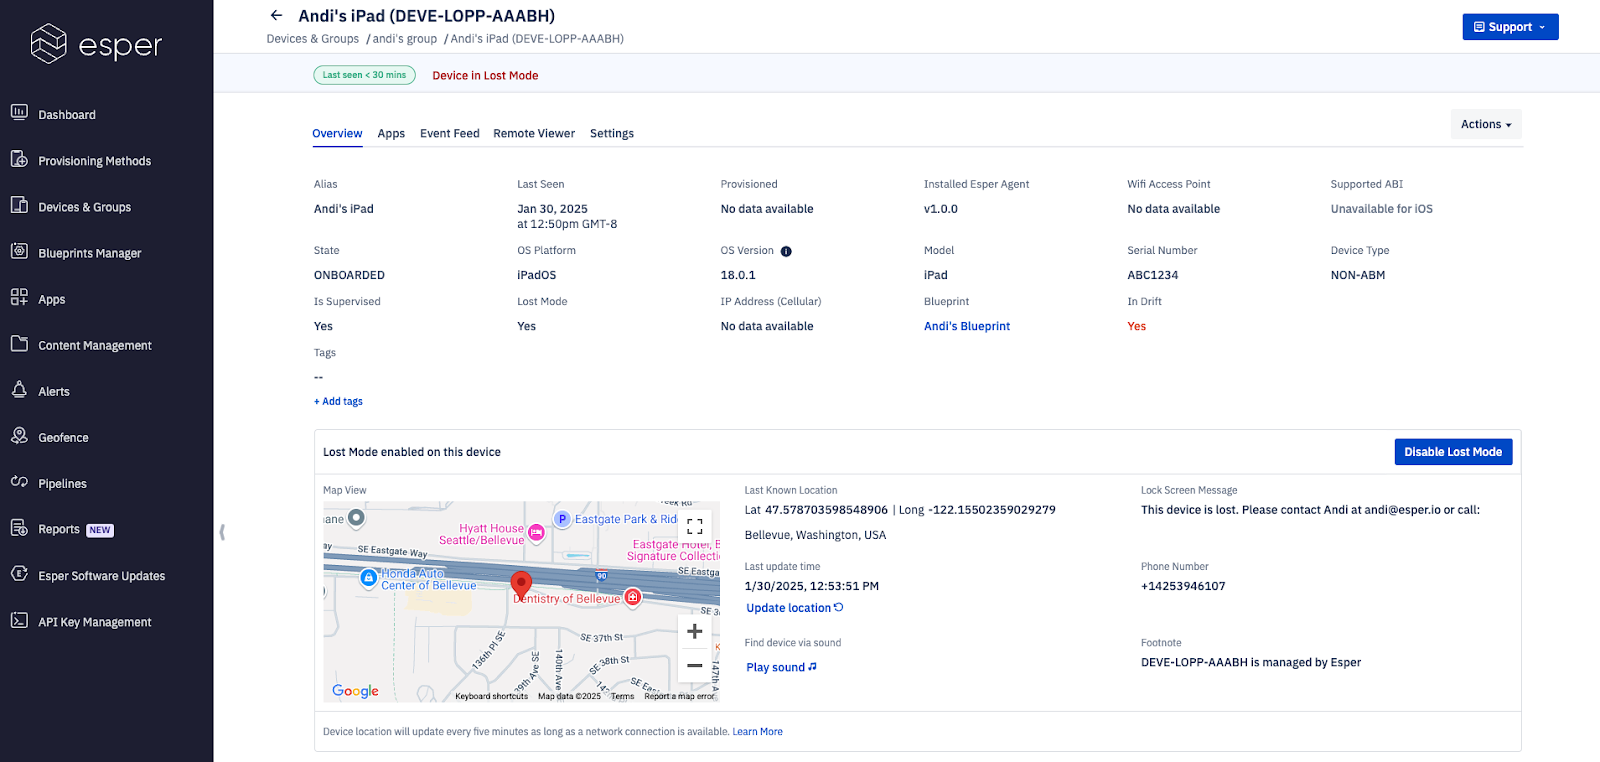This screenshot has height=762, width=1600.
Task: Click API Key Management icon
Action: coord(19,620)
